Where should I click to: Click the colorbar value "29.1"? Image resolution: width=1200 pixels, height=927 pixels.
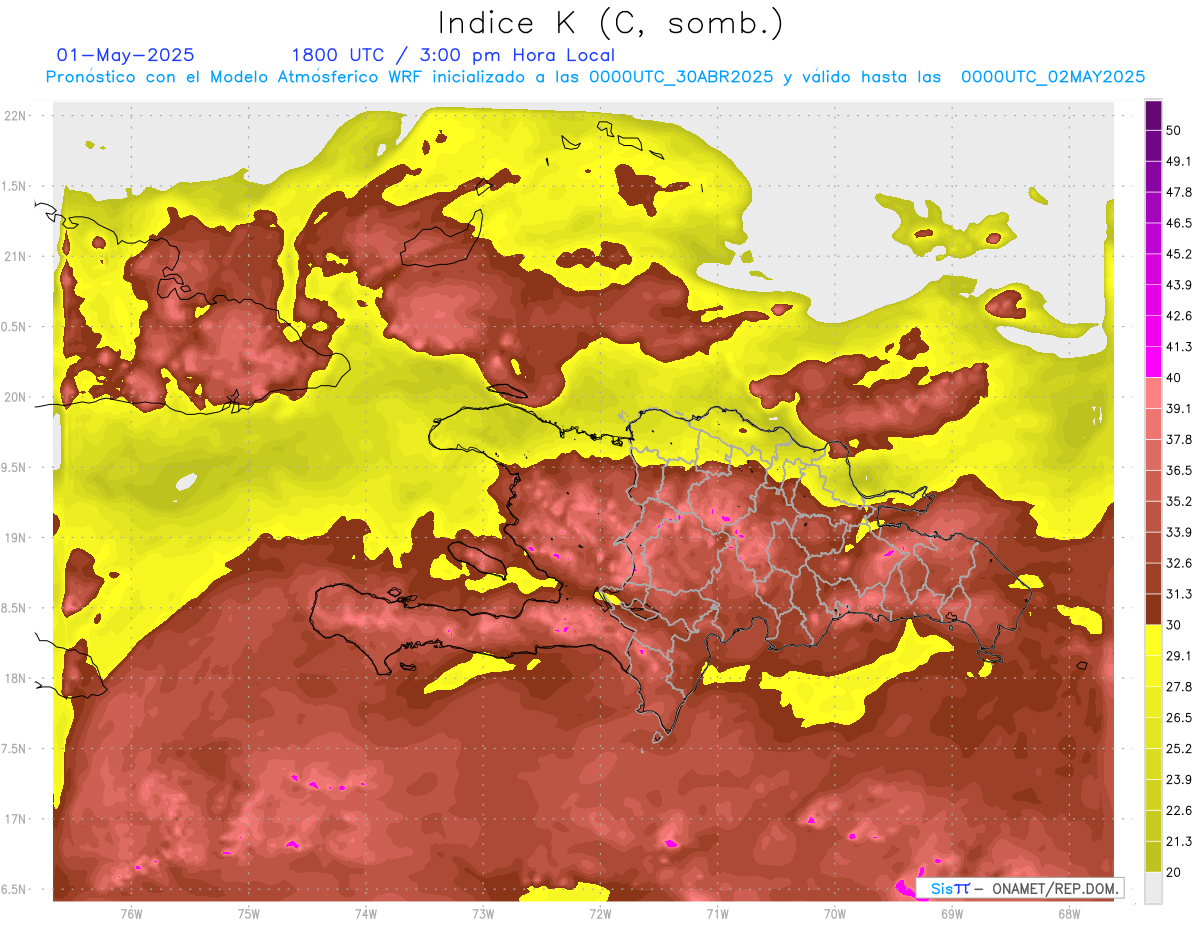click(x=1179, y=656)
